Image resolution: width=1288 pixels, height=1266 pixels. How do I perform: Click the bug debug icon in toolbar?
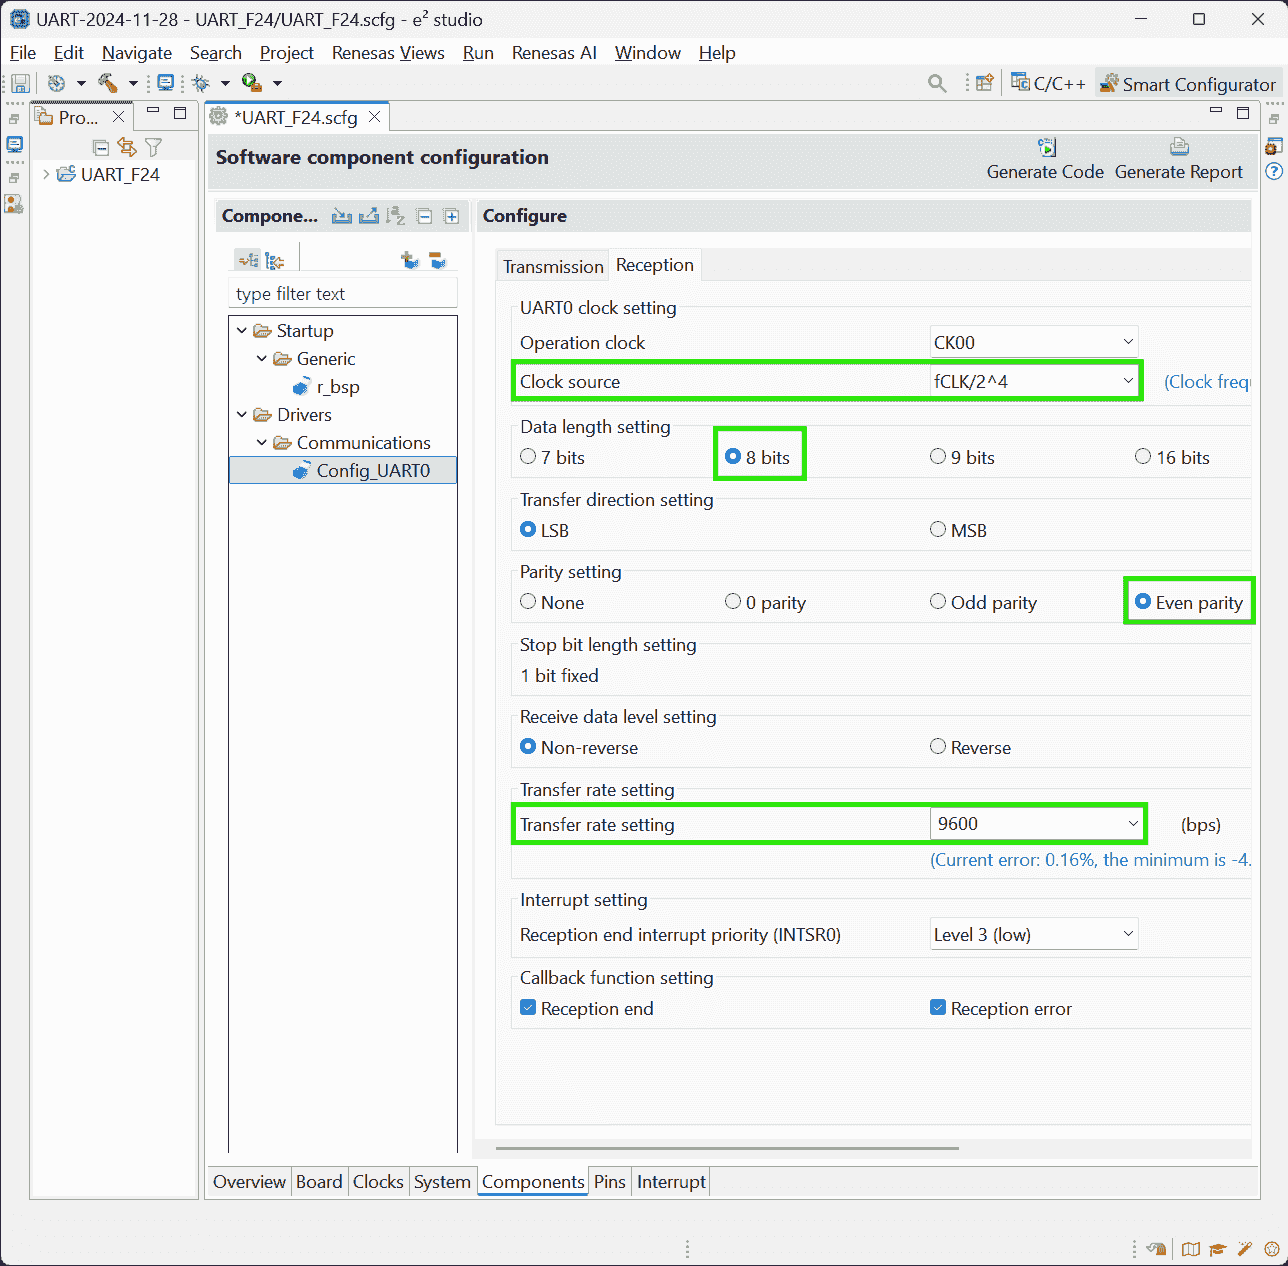point(201,83)
